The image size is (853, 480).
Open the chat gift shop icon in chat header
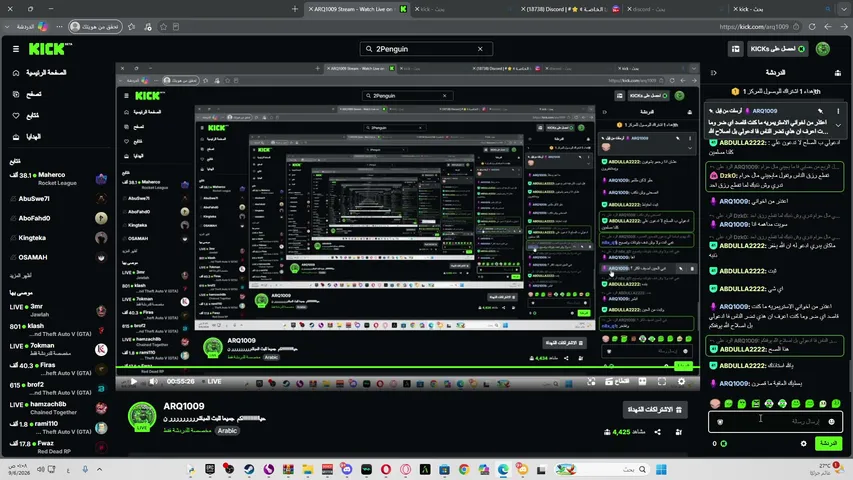pos(838,72)
